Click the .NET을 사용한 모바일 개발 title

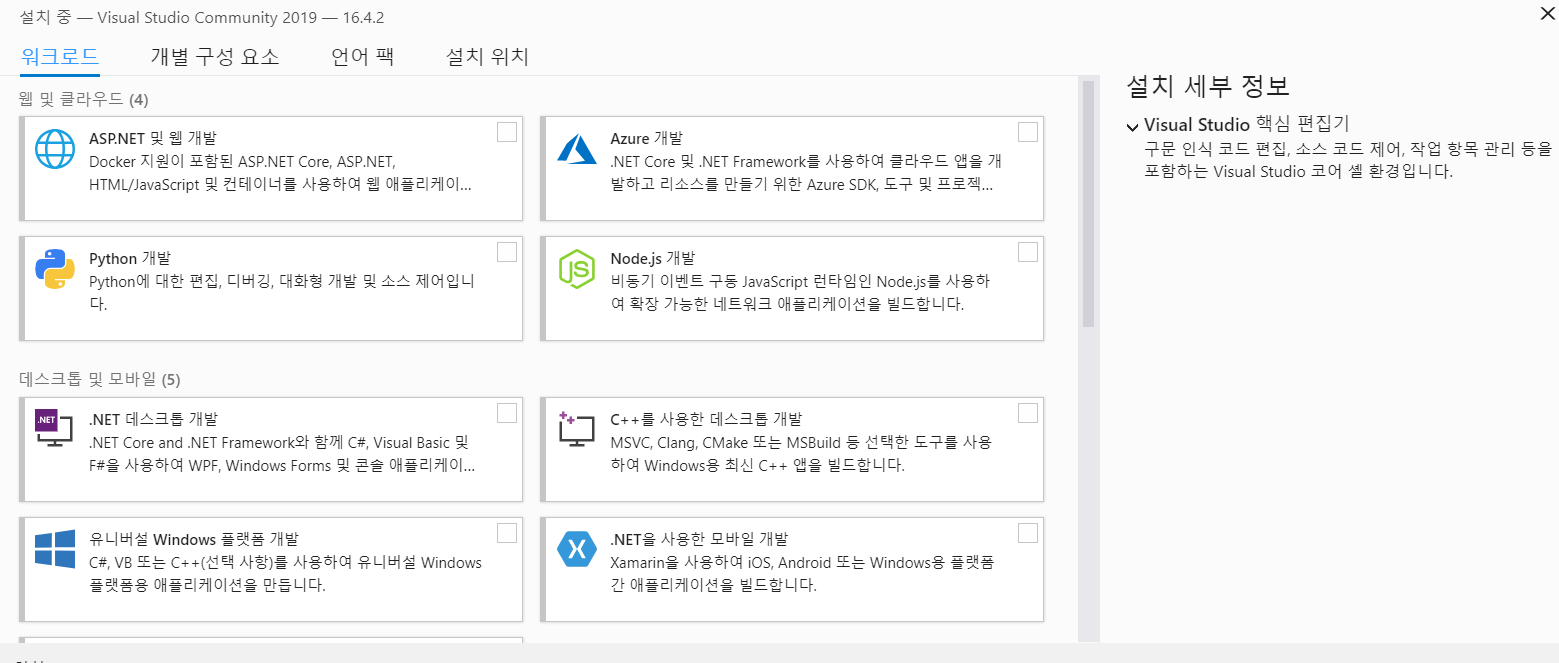[x=699, y=539]
